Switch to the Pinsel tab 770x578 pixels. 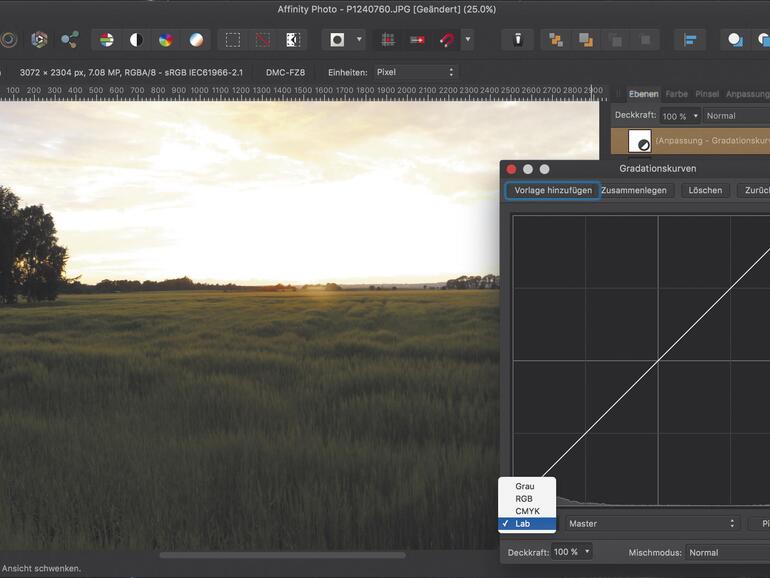point(707,94)
